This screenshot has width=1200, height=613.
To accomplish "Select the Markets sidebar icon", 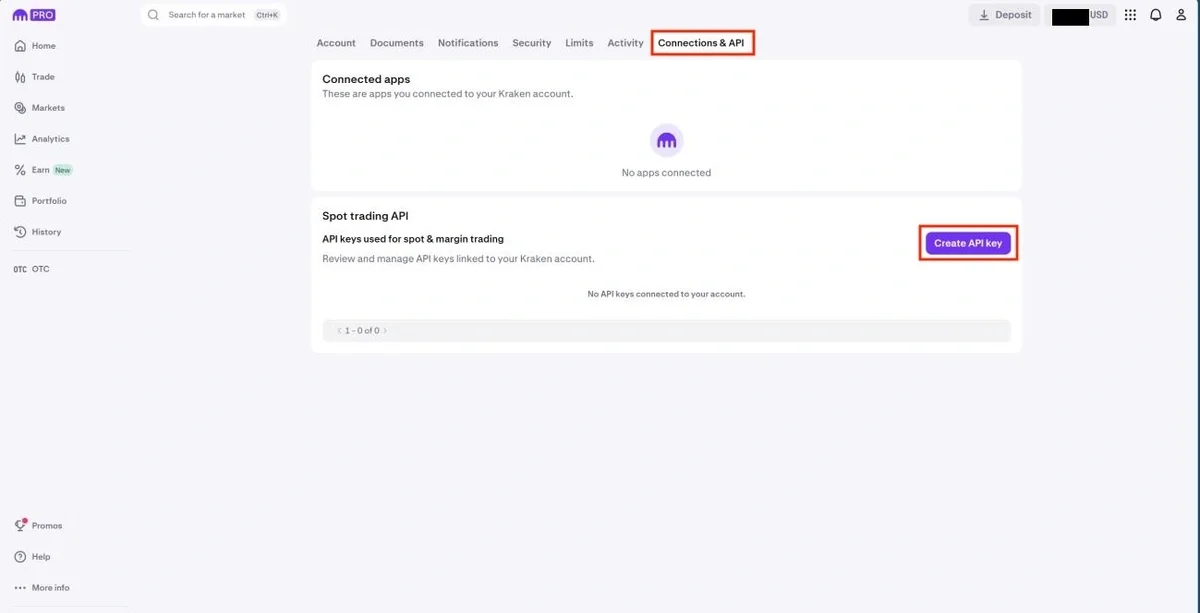I will tap(20, 108).
